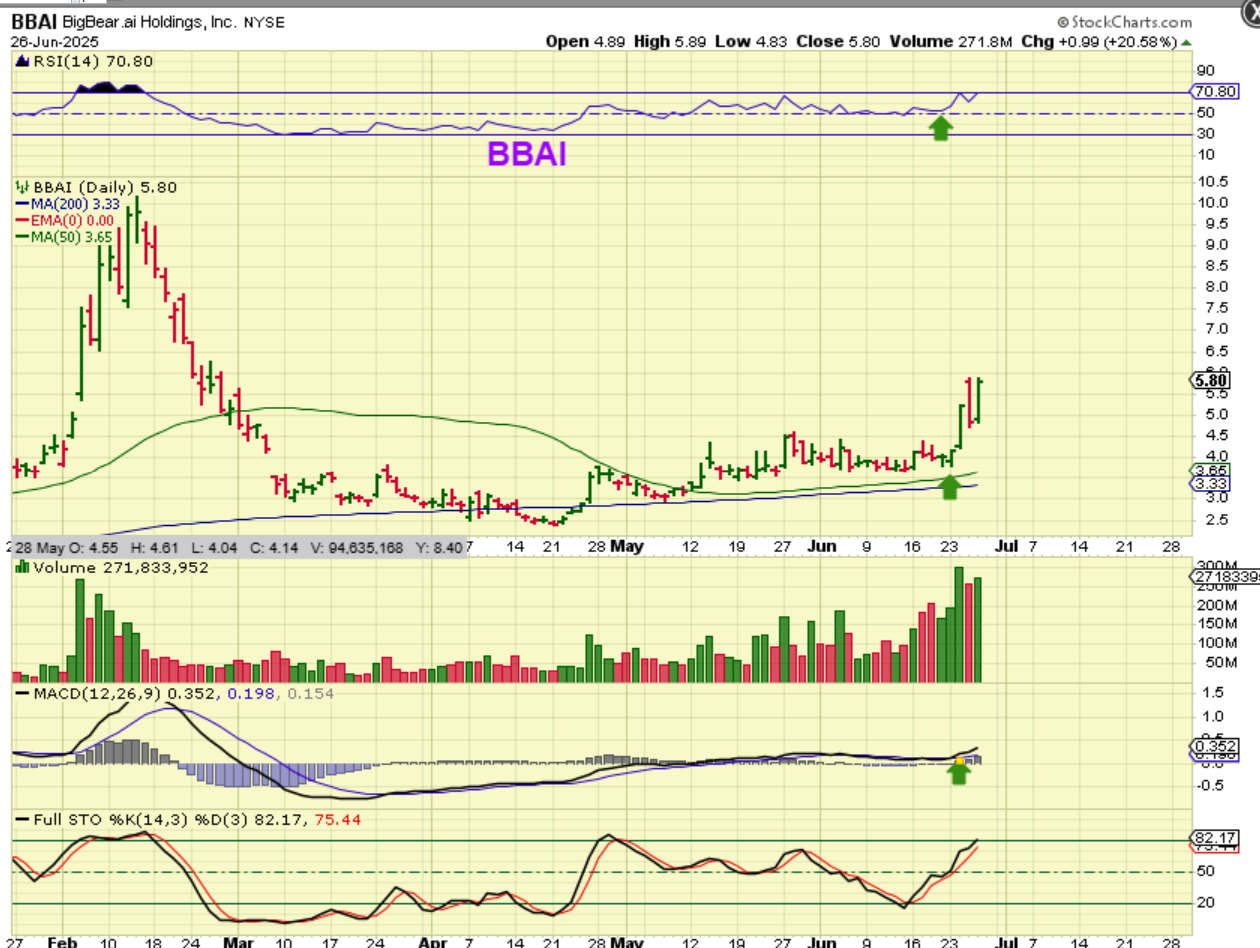Click the StockCharts.com copyright label

coord(1125,21)
